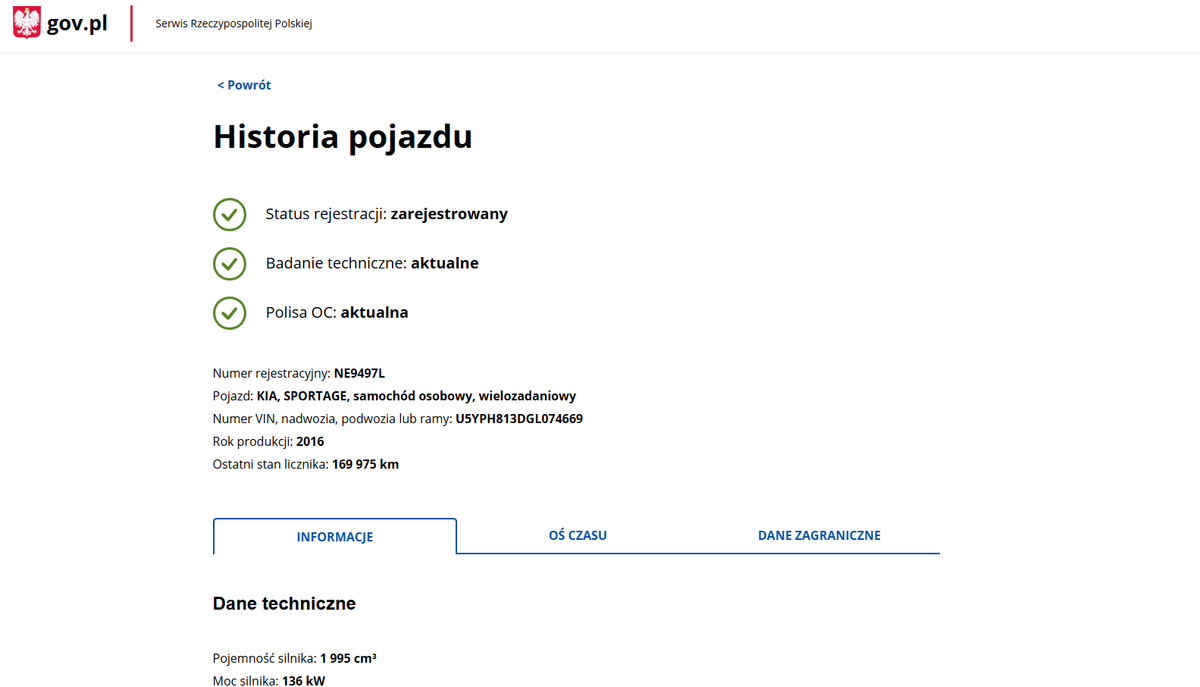Select the INFORMACJE tab
Viewport: 1200px width, 687px height.
pos(334,536)
